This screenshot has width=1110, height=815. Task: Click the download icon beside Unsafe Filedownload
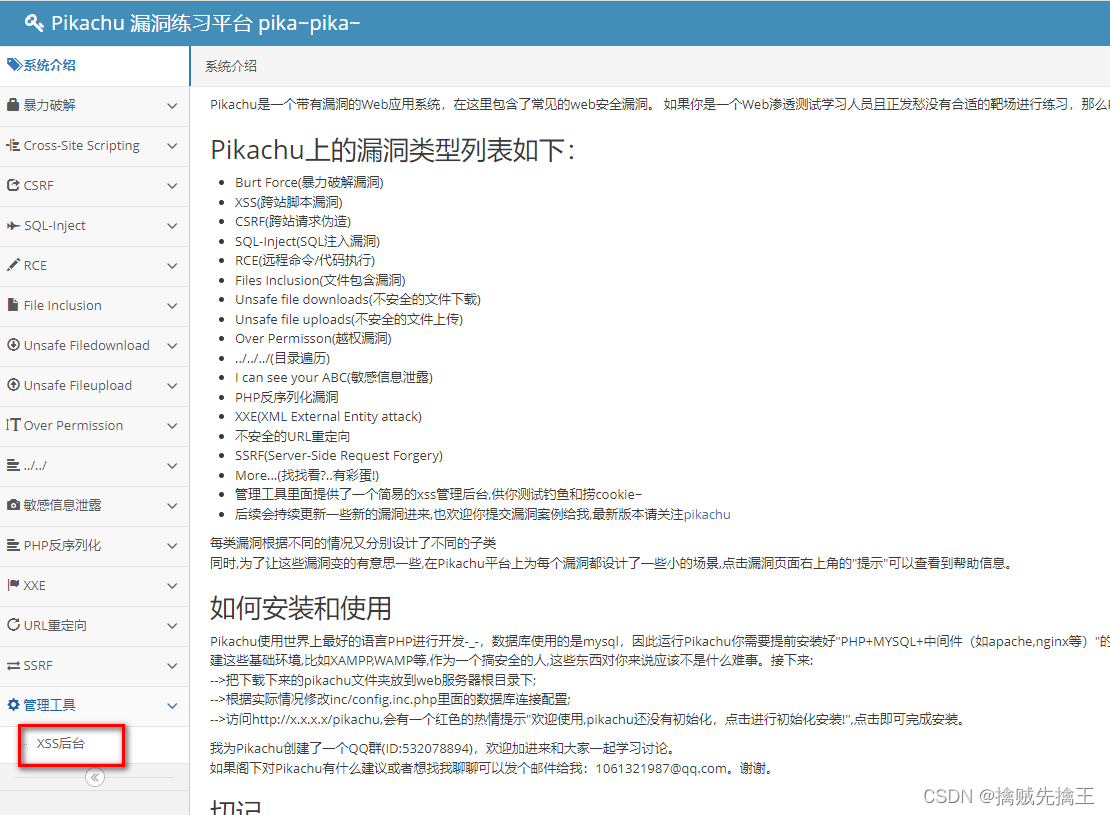point(13,345)
